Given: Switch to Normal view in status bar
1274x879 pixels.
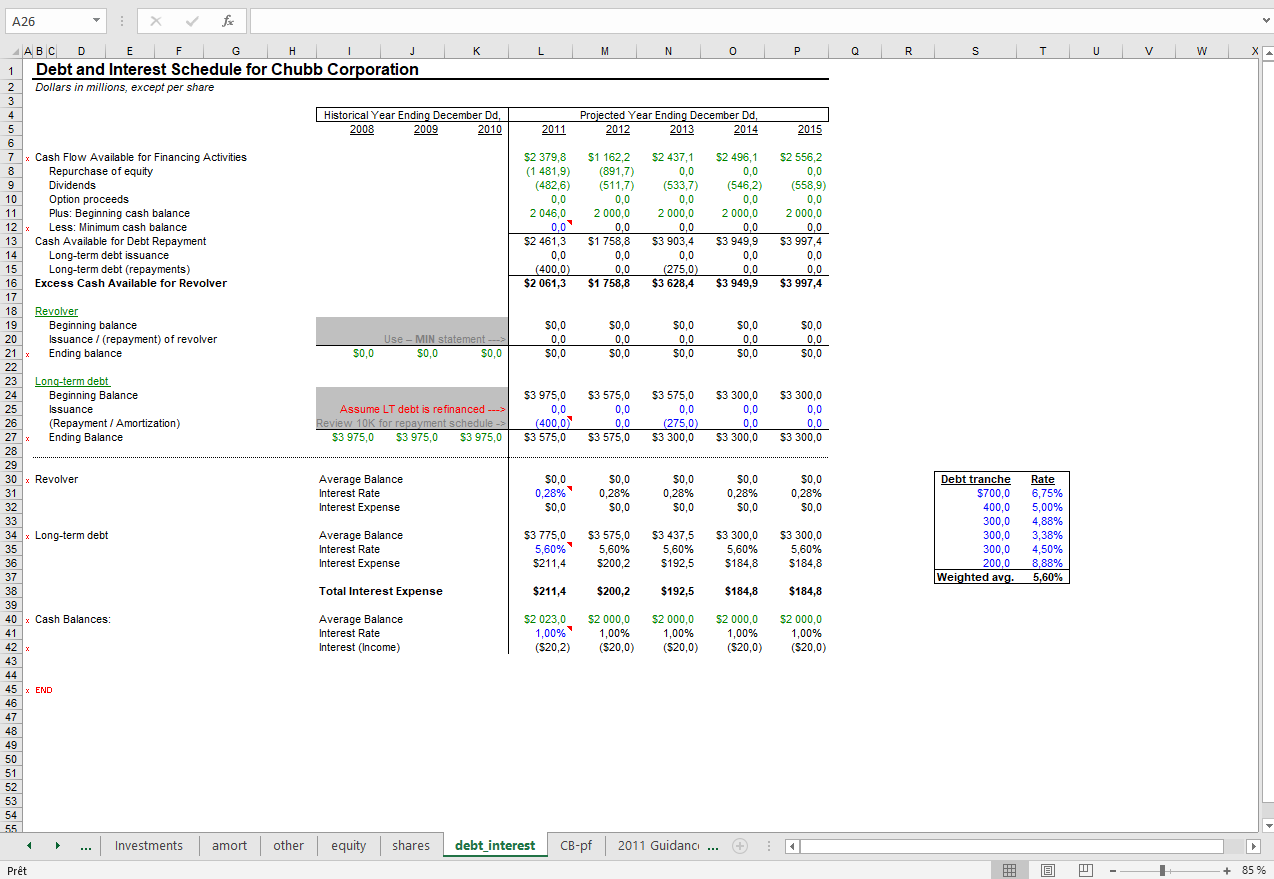Looking at the screenshot, I should 1010,870.
